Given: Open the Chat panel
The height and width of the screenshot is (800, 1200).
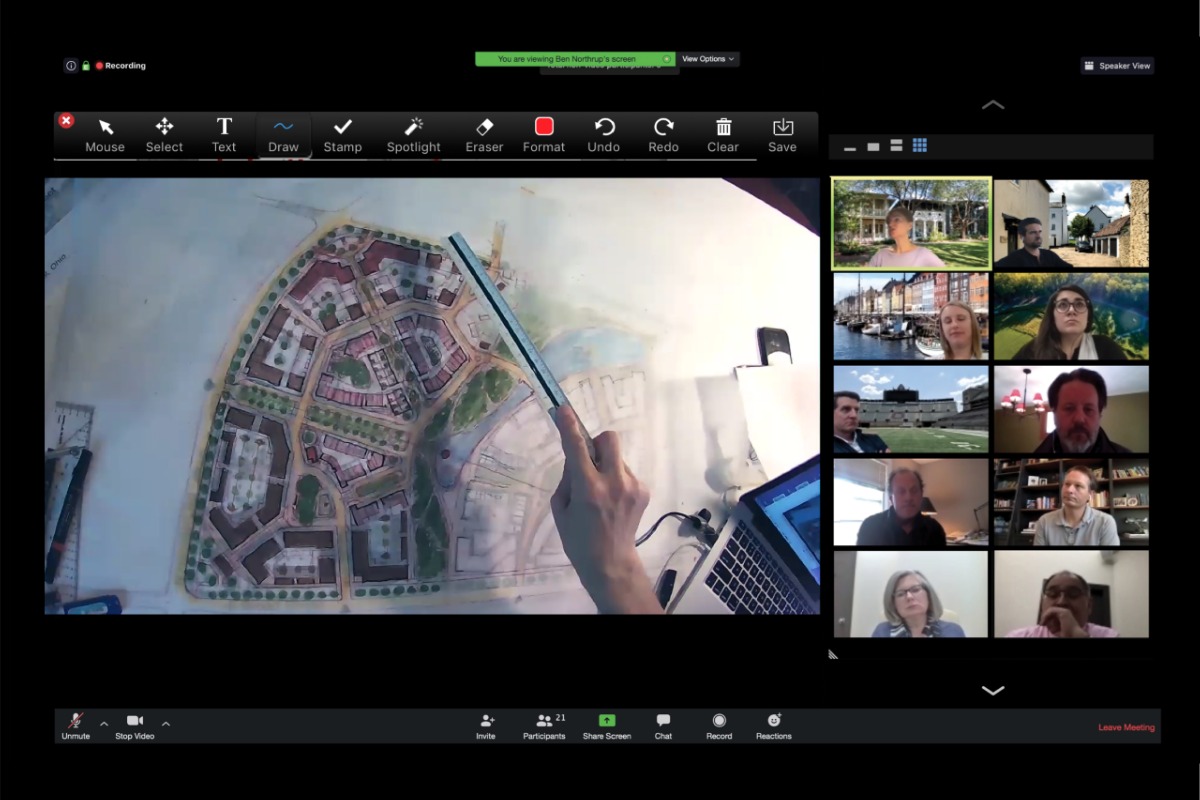Looking at the screenshot, I should [x=663, y=726].
